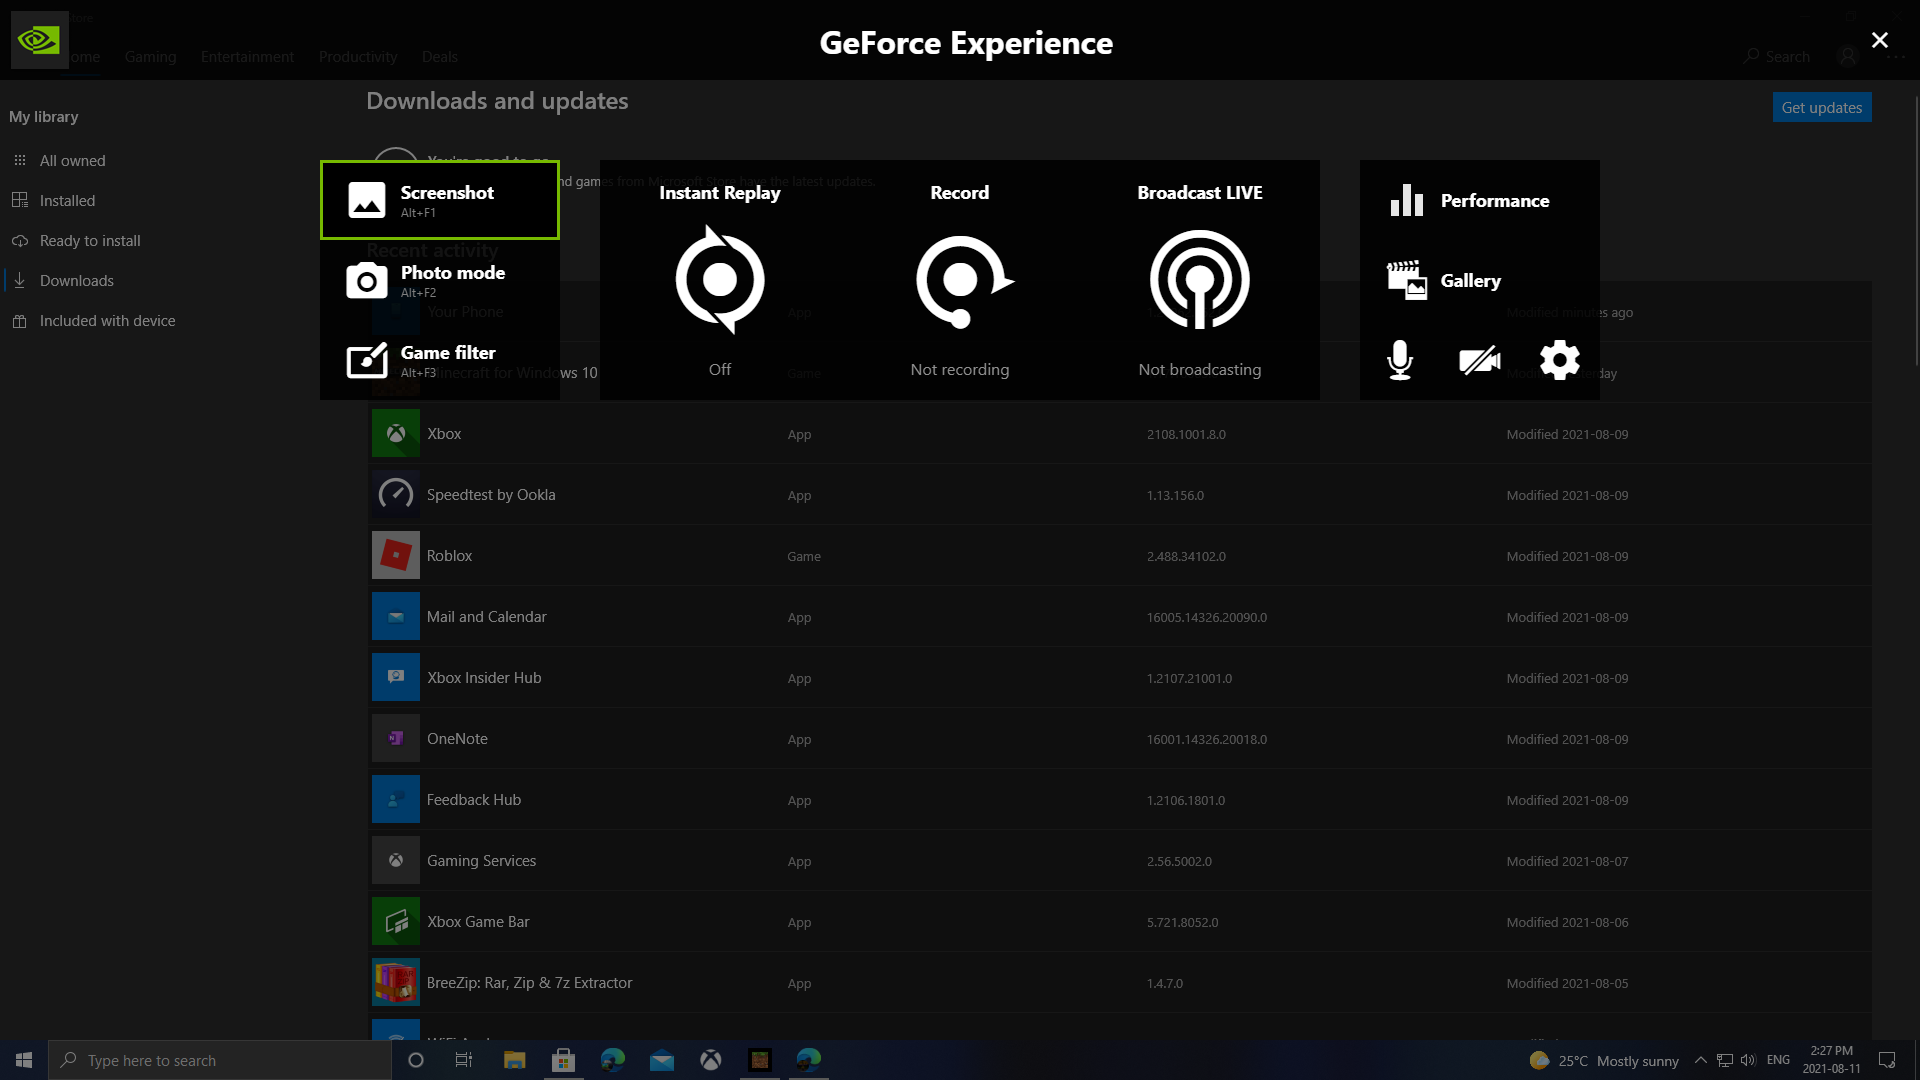Click the Roblox app thumbnail
1920x1080 pixels.
click(396, 556)
